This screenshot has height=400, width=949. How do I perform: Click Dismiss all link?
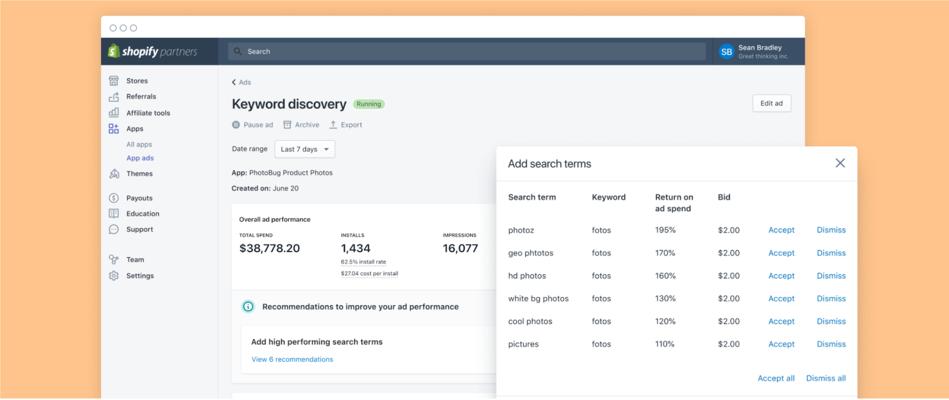[826, 378]
